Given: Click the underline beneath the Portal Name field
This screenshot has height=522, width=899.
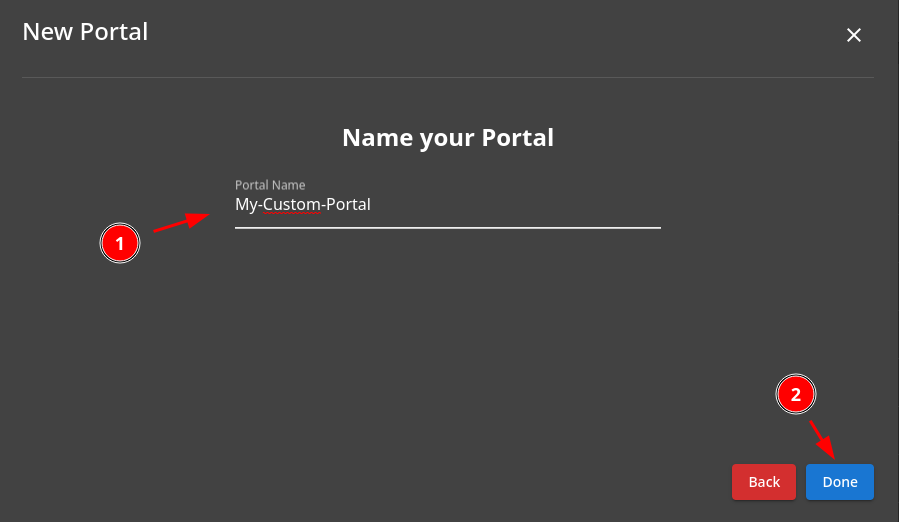Looking at the screenshot, I should click(447, 227).
